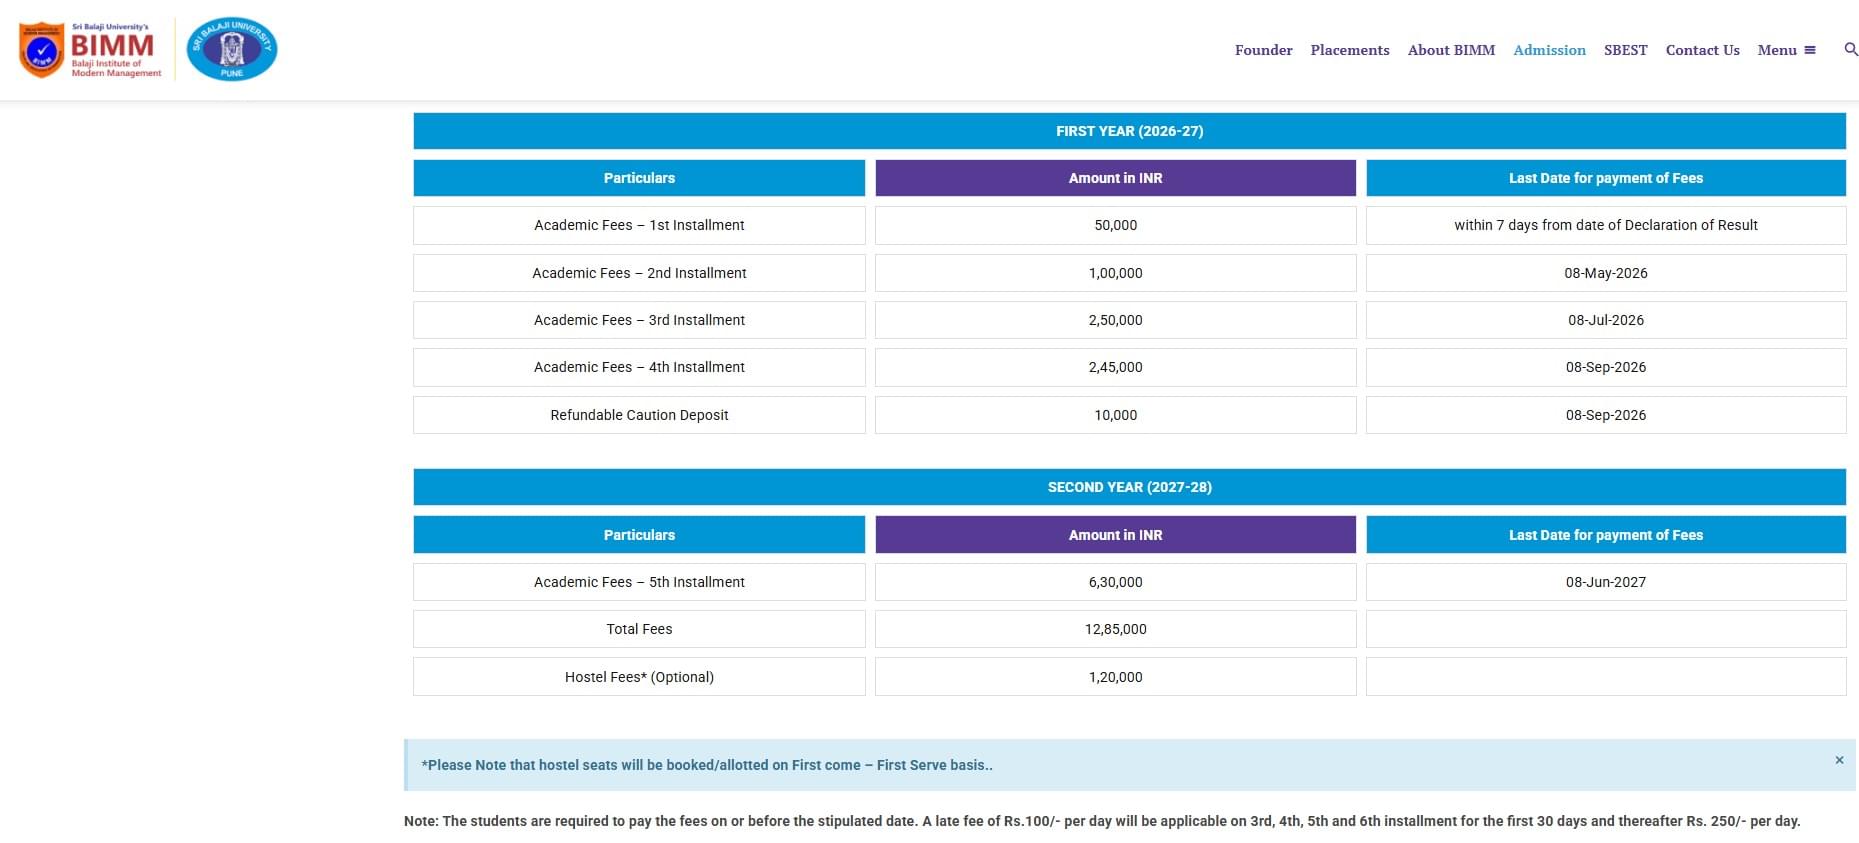
Task: Click the SECOND YEAR (2027-28) header bar
Action: click(1129, 487)
